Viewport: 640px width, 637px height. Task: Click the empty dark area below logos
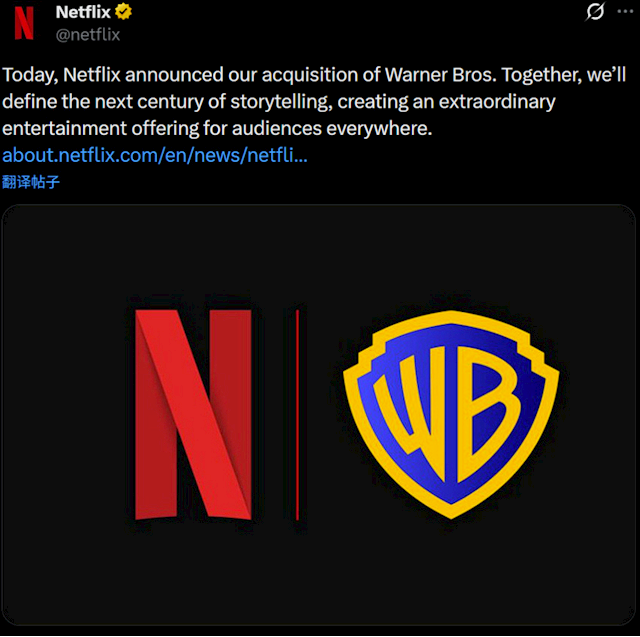(319, 575)
